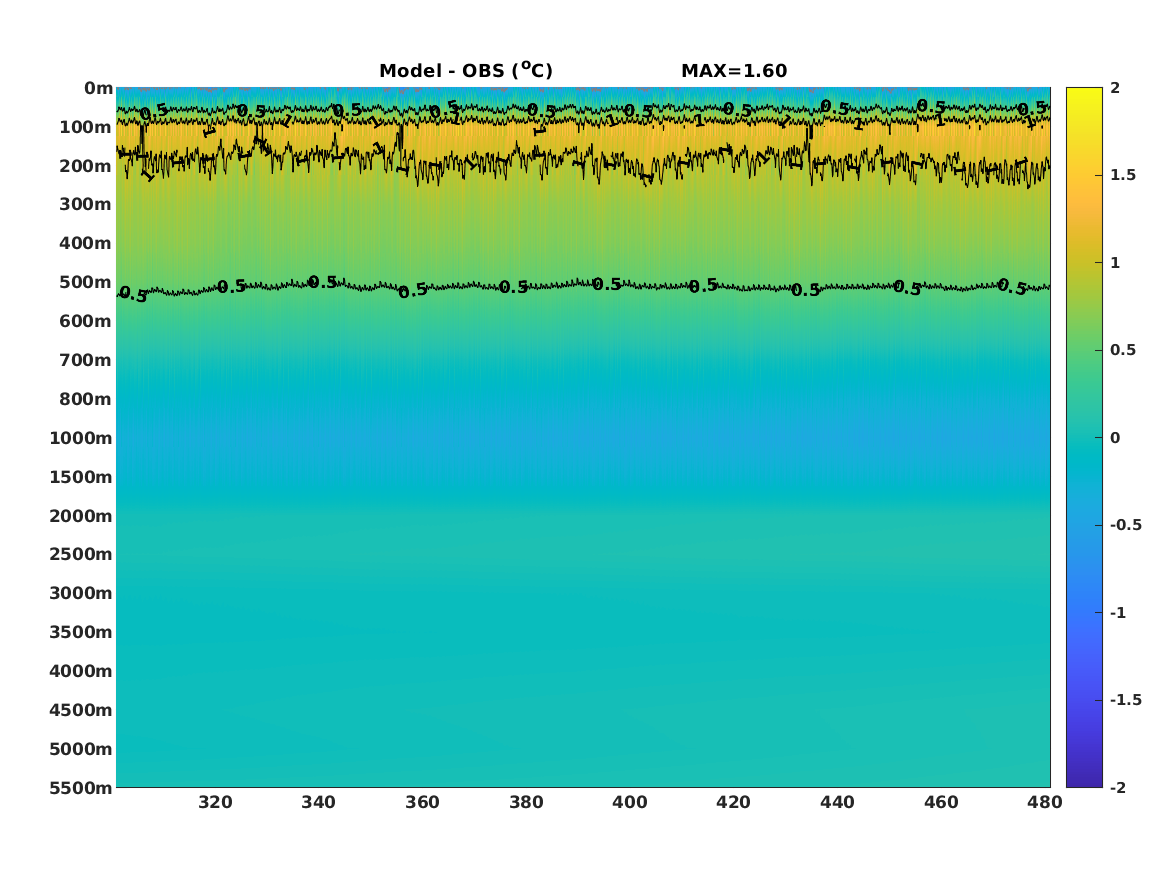Click the '440' x-axis tick label

(x=837, y=802)
